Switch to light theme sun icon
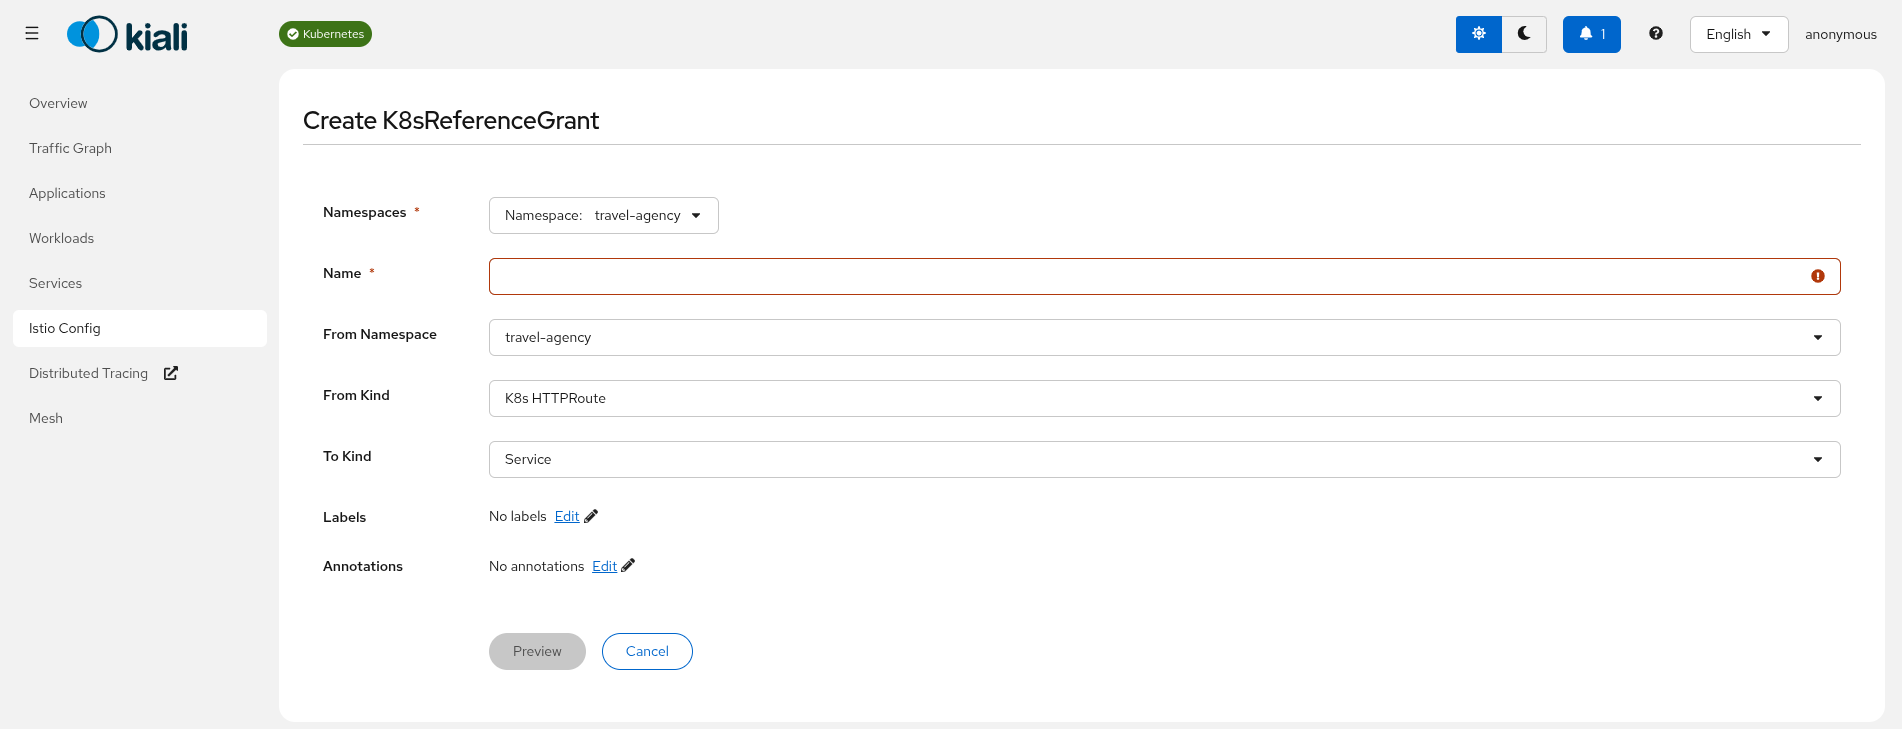The height and width of the screenshot is (729, 1902). (1479, 34)
